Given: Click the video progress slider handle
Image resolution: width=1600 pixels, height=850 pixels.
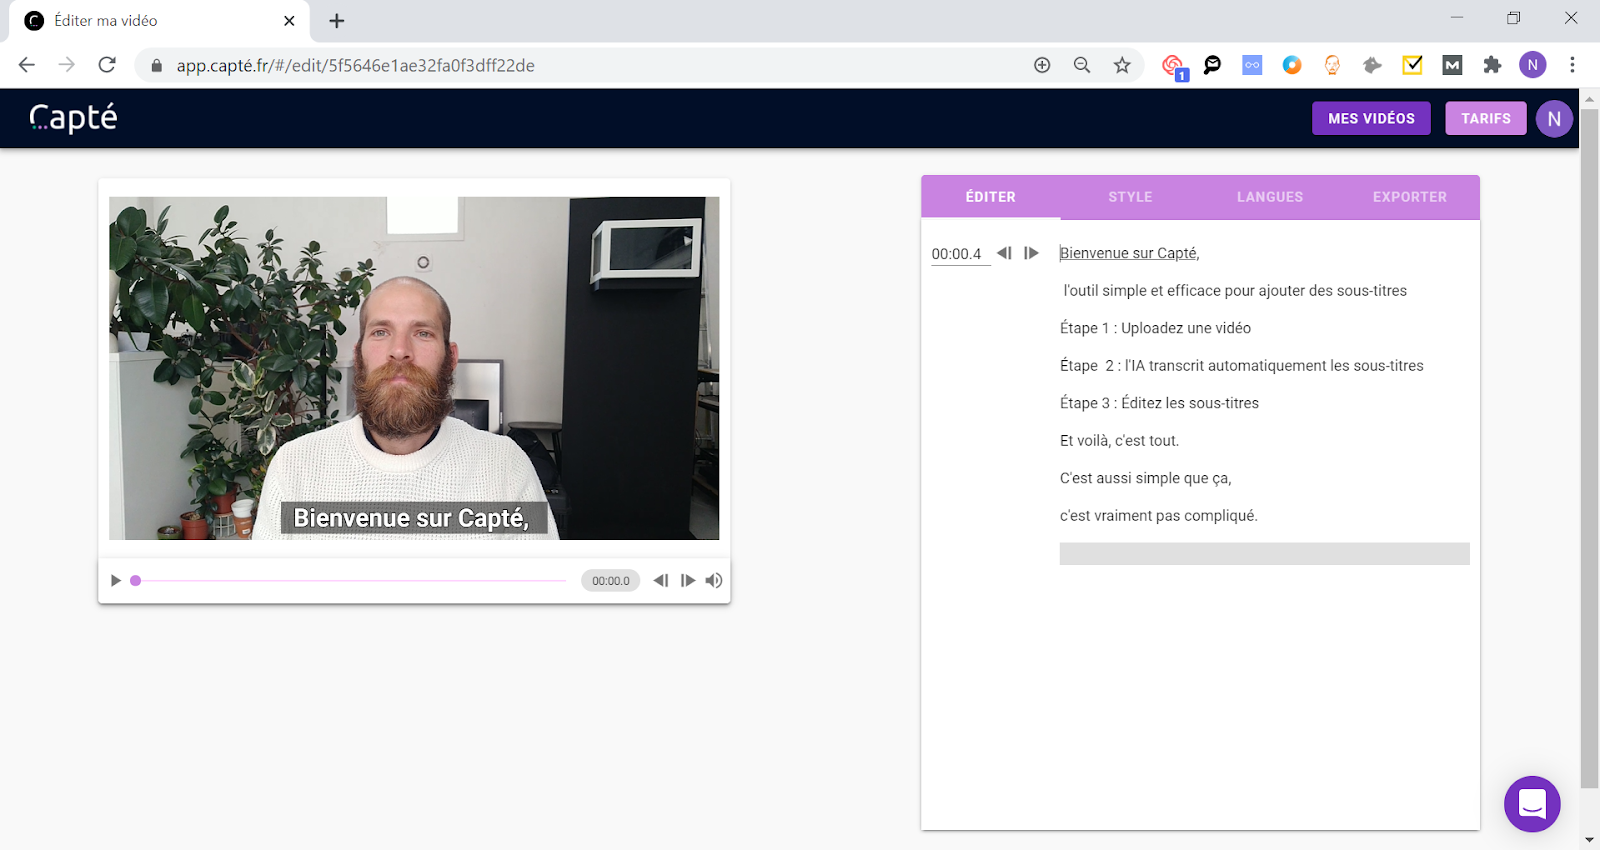Looking at the screenshot, I should tap(135, 580).
